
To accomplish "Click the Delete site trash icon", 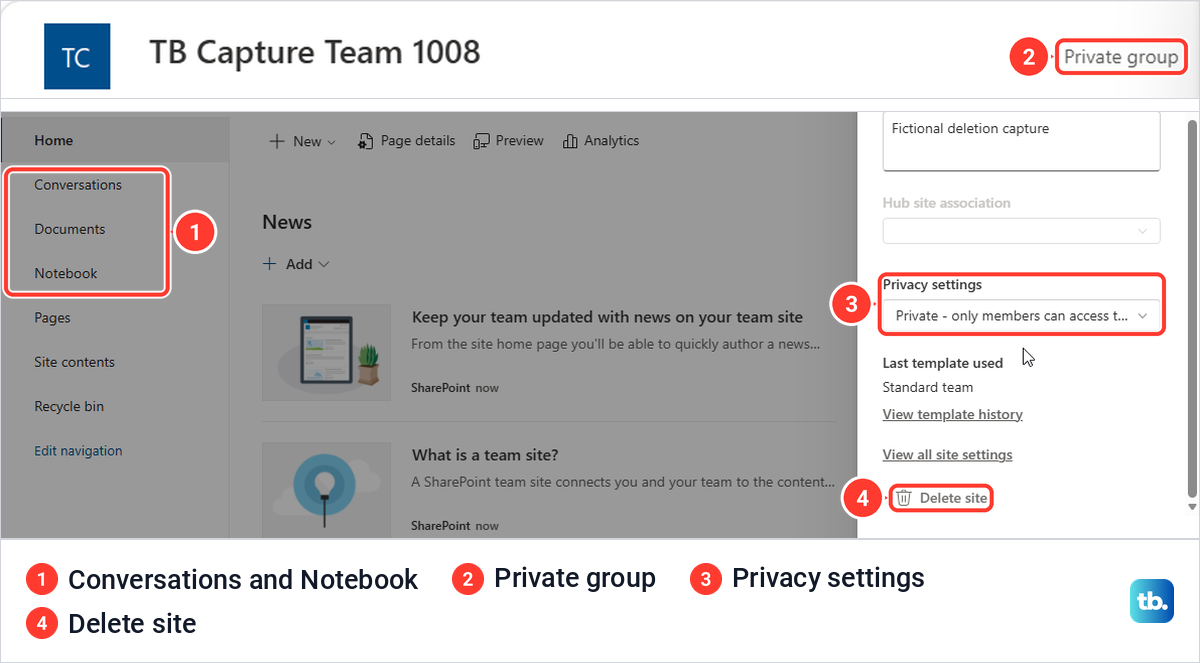I will coord(904,498).
